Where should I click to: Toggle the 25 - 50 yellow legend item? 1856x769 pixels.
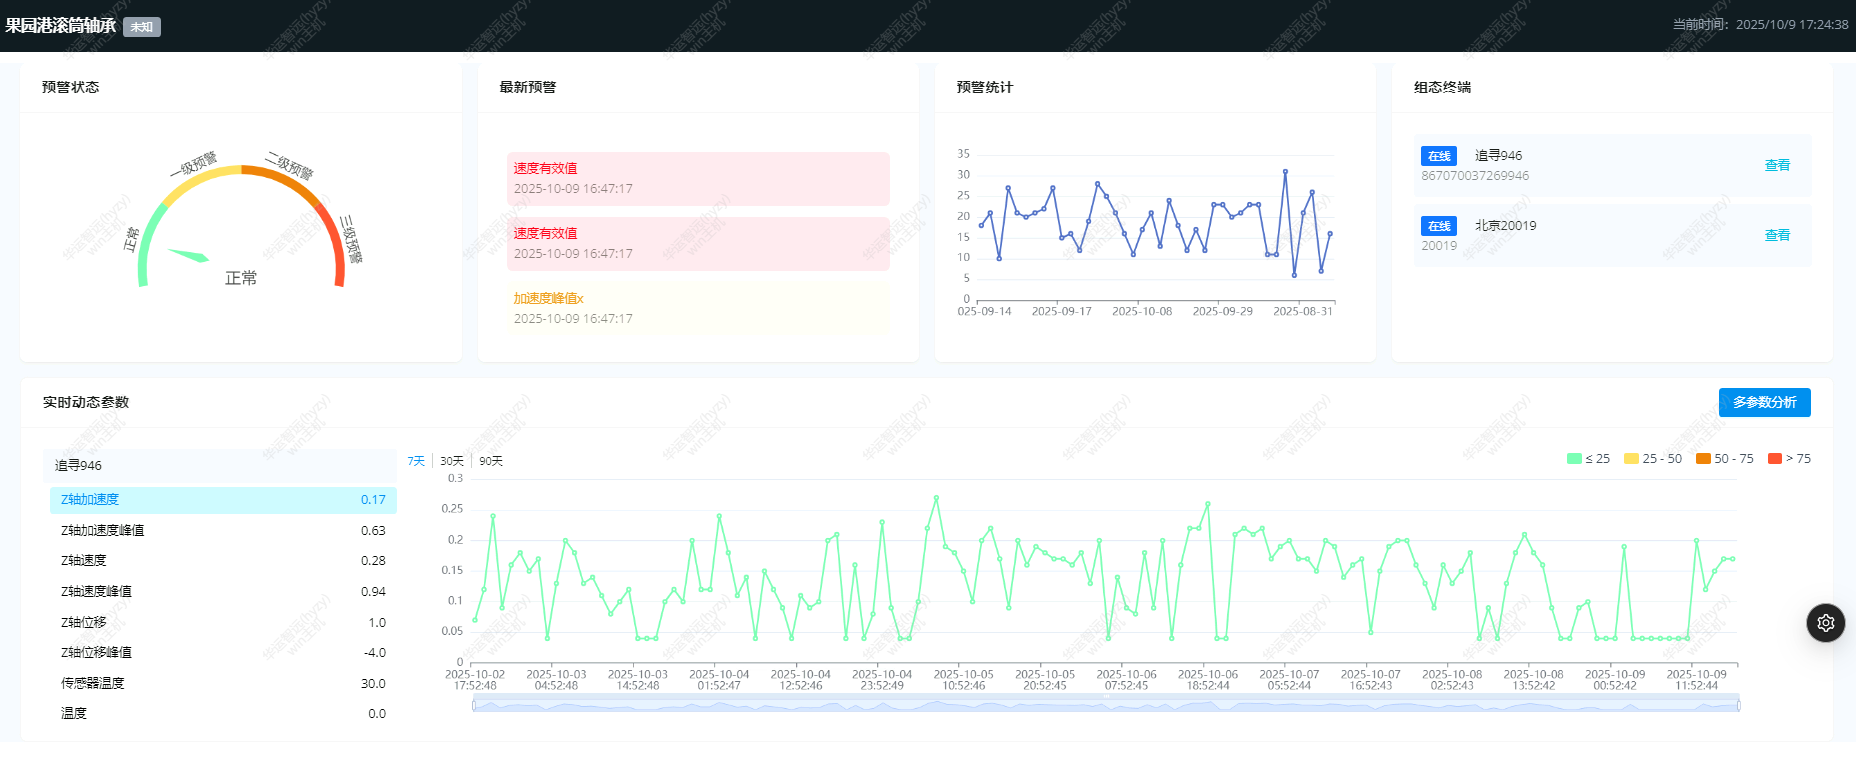[1653, 459]
